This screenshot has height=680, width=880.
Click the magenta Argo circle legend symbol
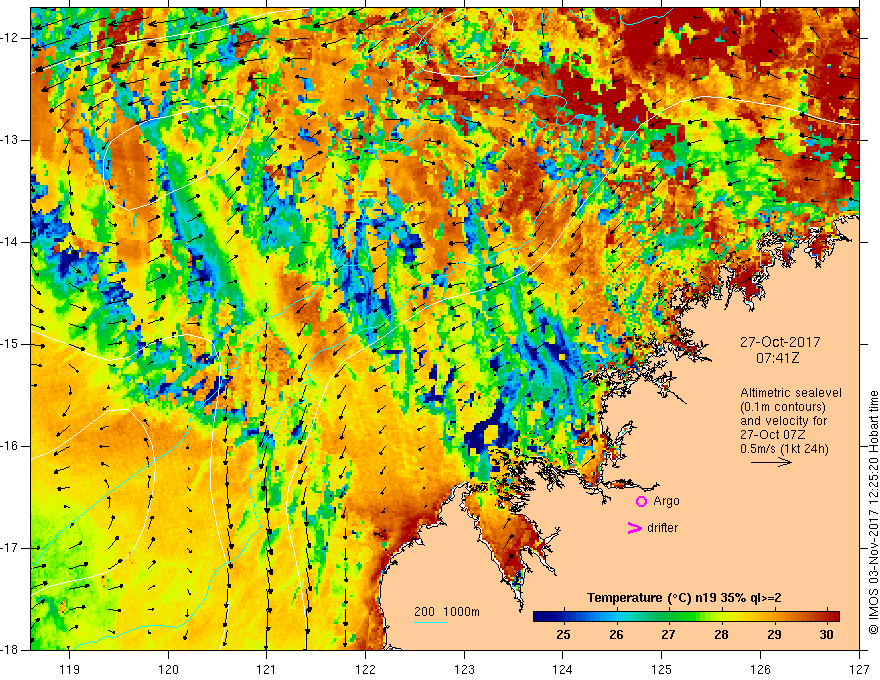641,502
